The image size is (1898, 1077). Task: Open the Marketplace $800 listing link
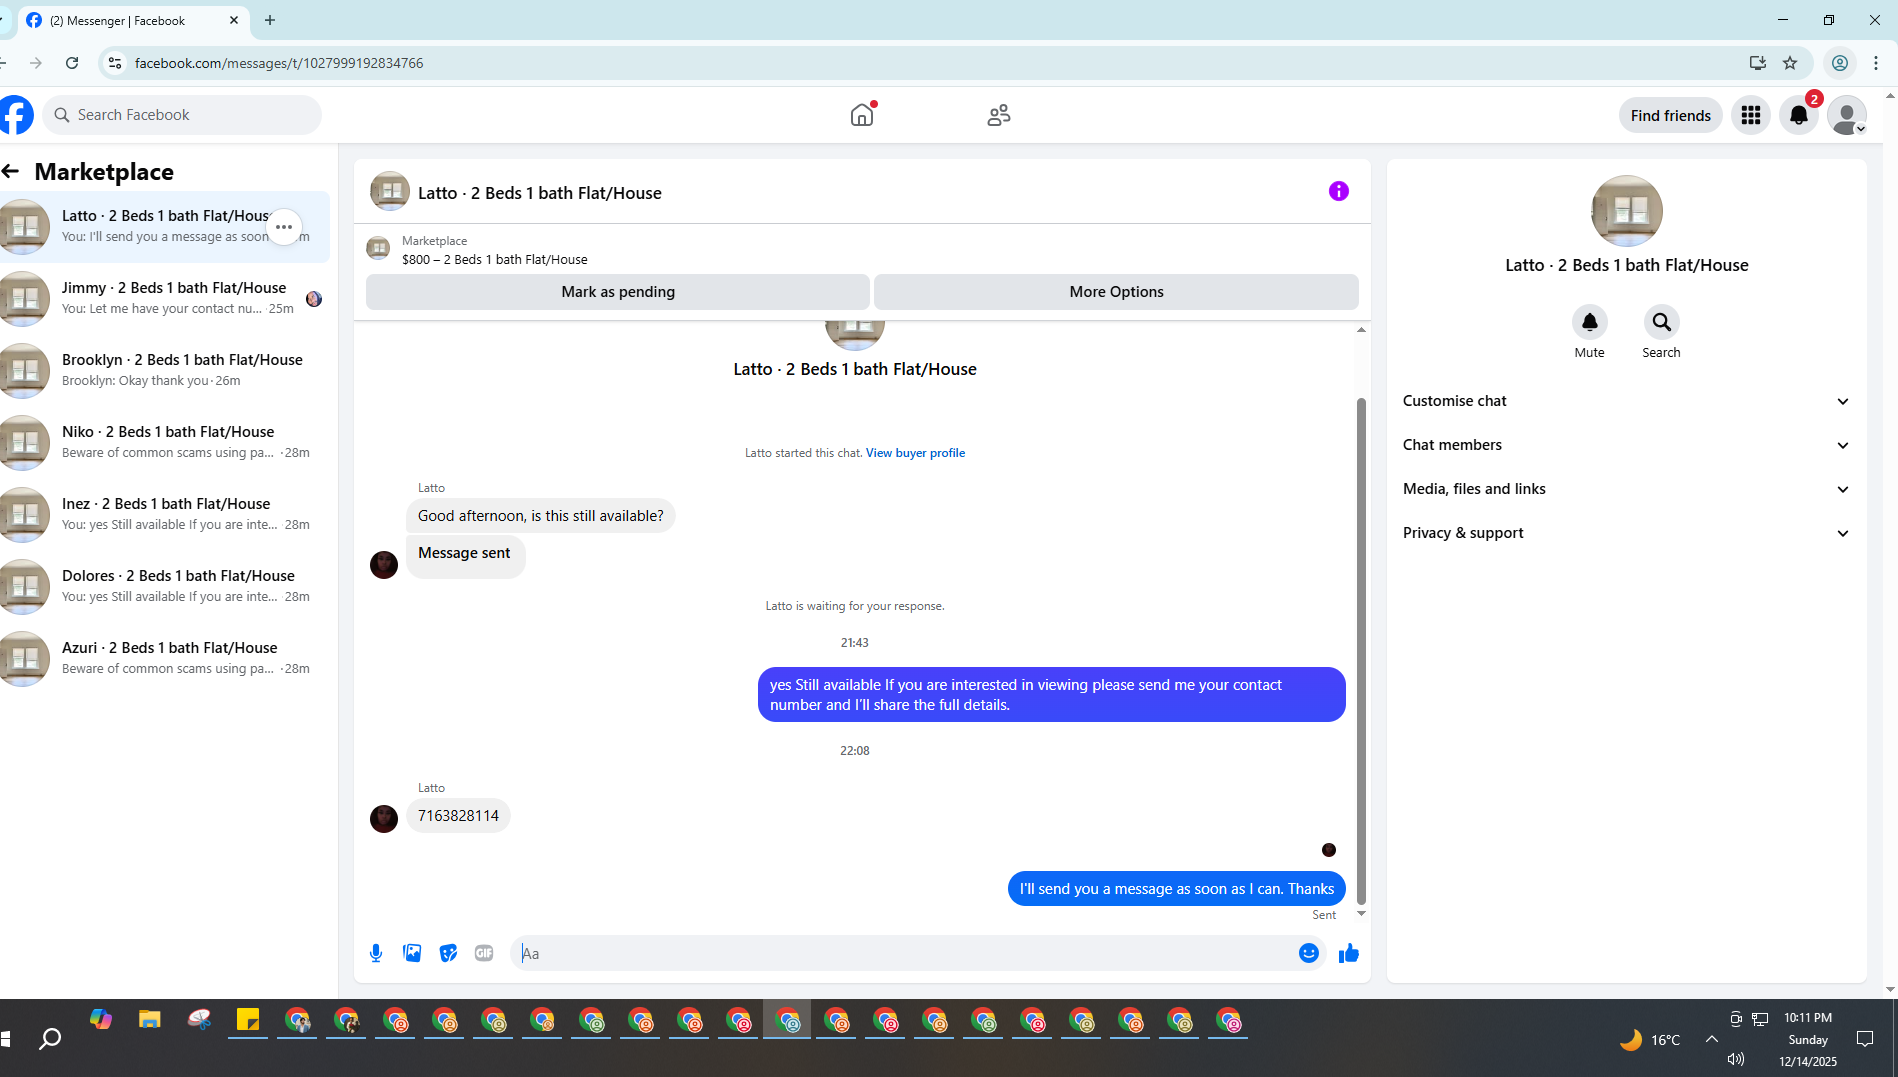coord(495,259)
